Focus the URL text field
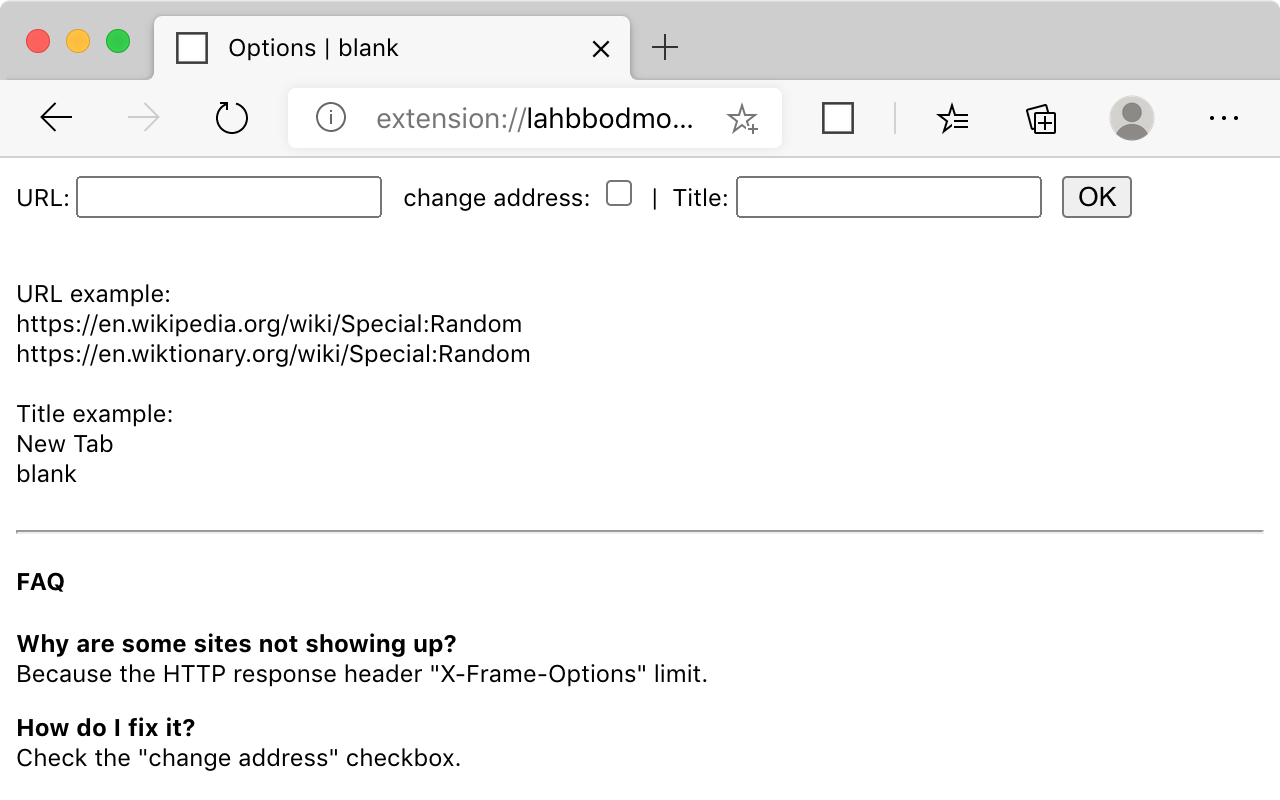This screenshot has height=800, width=1280. tap(229, 197)
